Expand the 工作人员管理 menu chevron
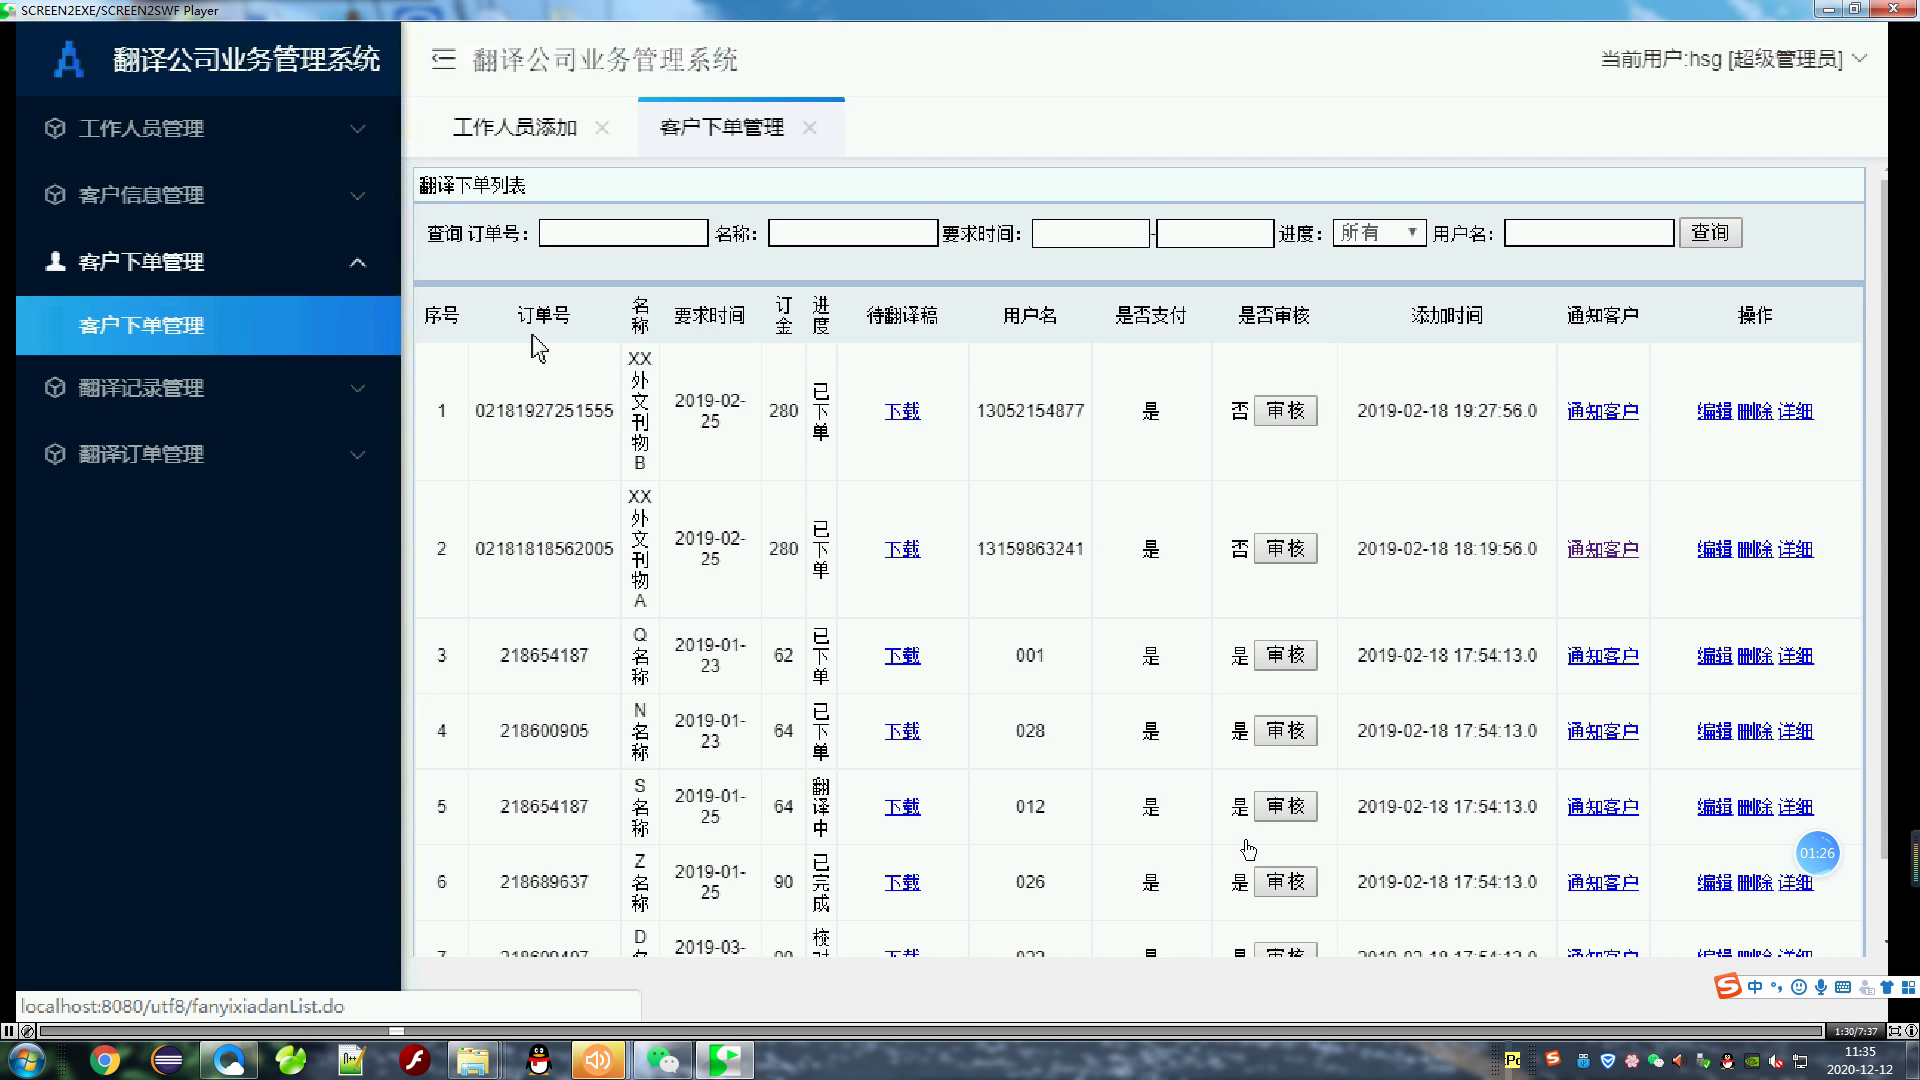1920x1080 pixels. 357,129
